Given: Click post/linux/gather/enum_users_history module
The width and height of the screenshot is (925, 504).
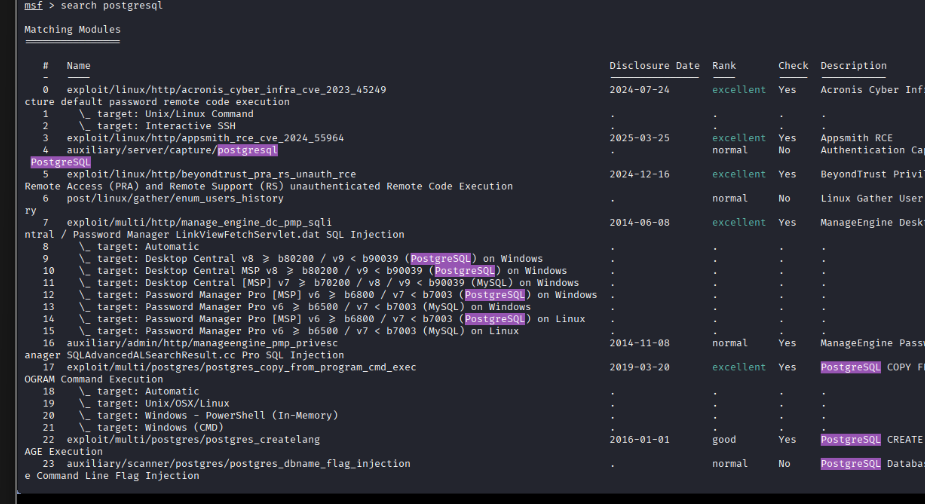Looking at the screenshot, I should point(175,198).
